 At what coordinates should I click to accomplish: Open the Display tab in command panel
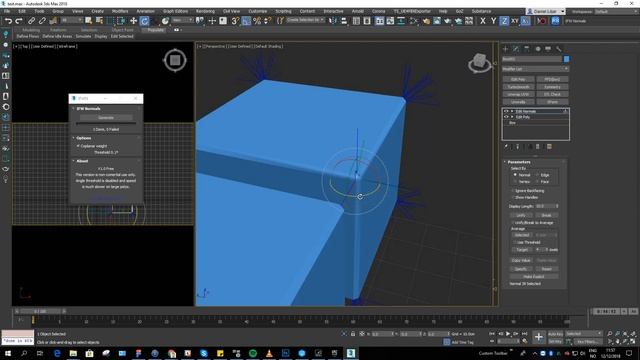pyautogui.click(x=548, y=49)
